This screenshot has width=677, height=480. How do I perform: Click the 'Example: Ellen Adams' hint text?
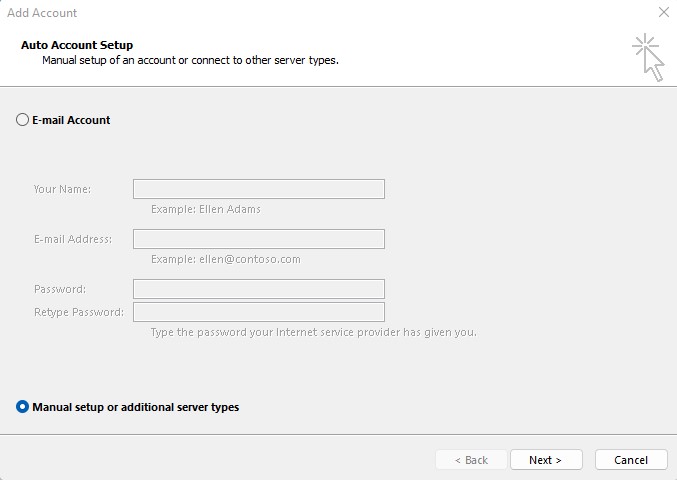[205, 209]
